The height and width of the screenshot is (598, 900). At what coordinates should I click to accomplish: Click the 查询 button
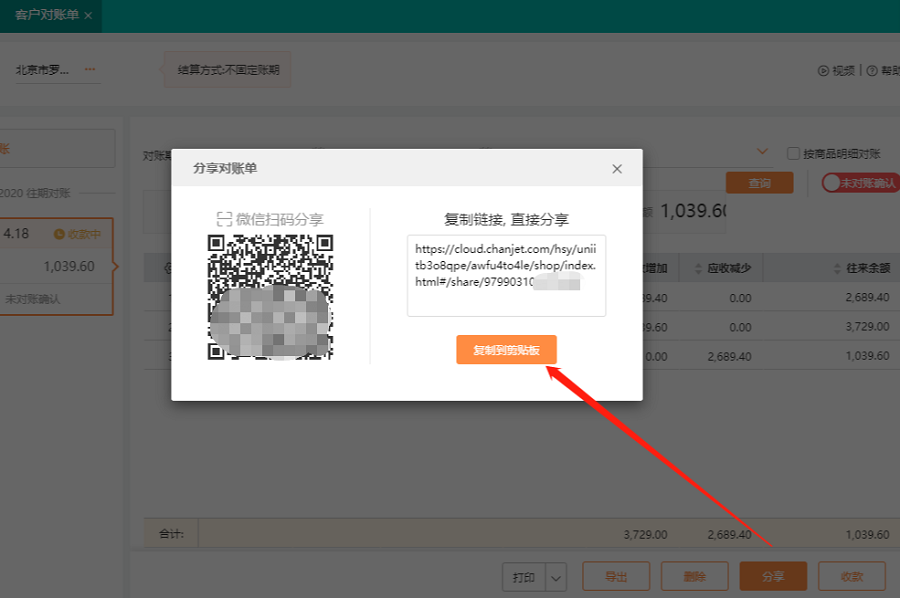point(759,182)
